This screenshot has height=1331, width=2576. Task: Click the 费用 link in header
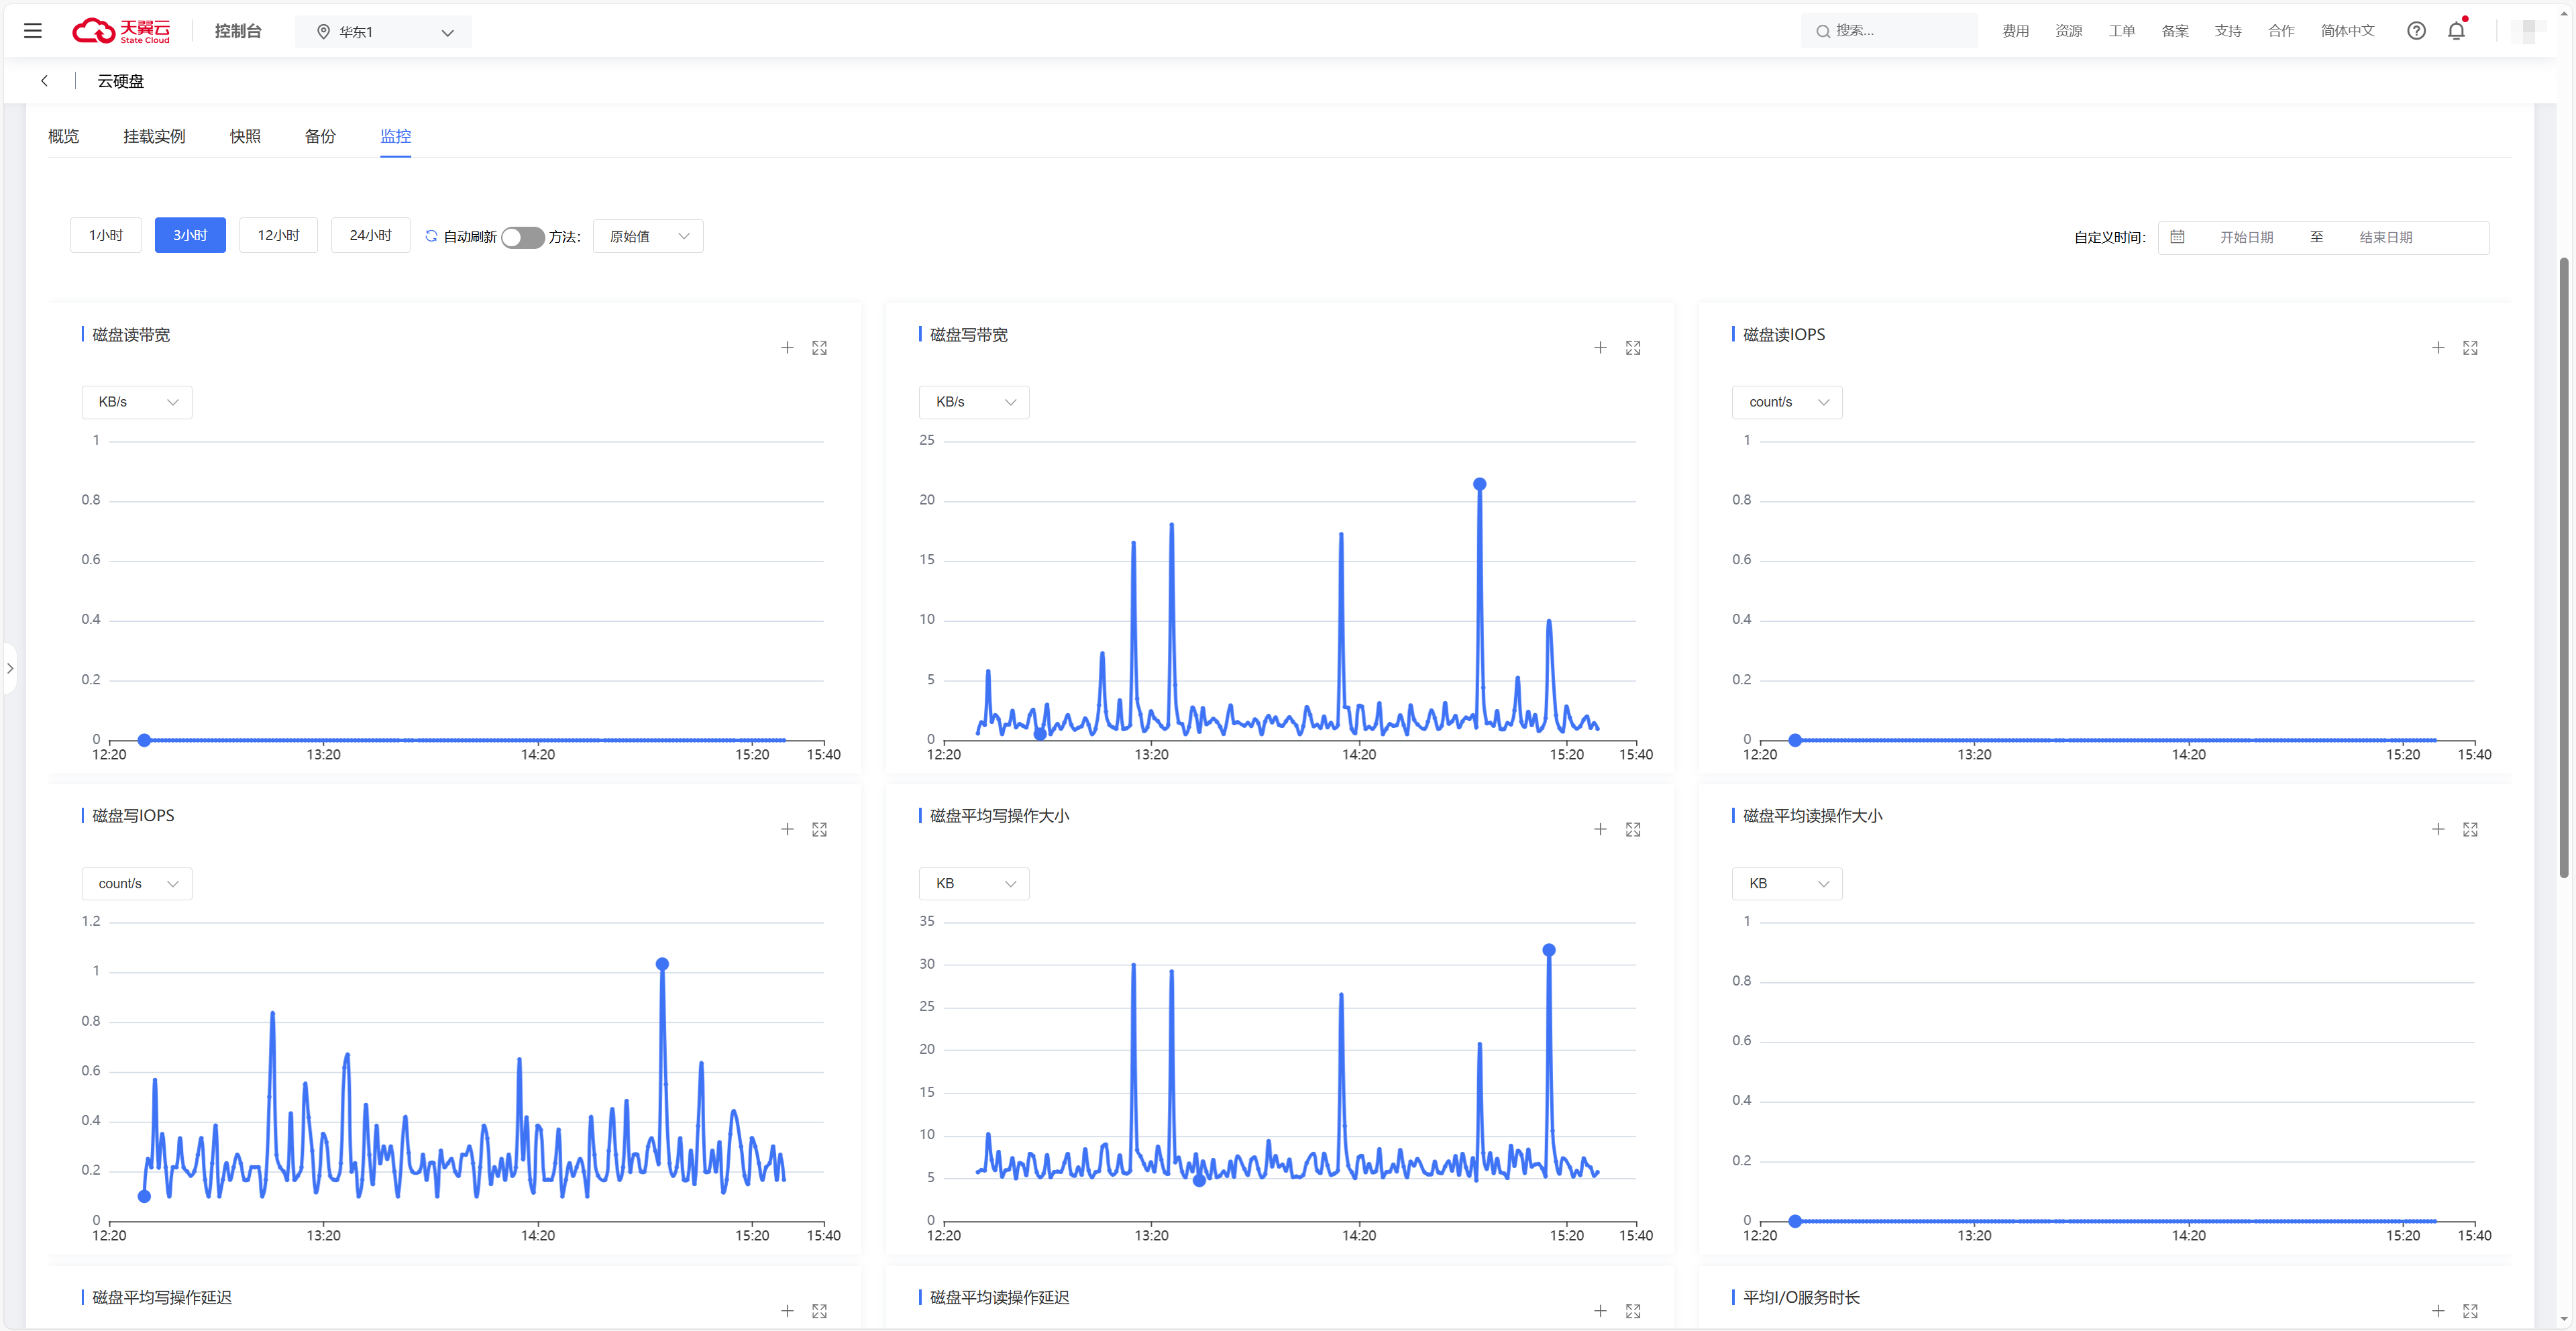[2015, 31]
